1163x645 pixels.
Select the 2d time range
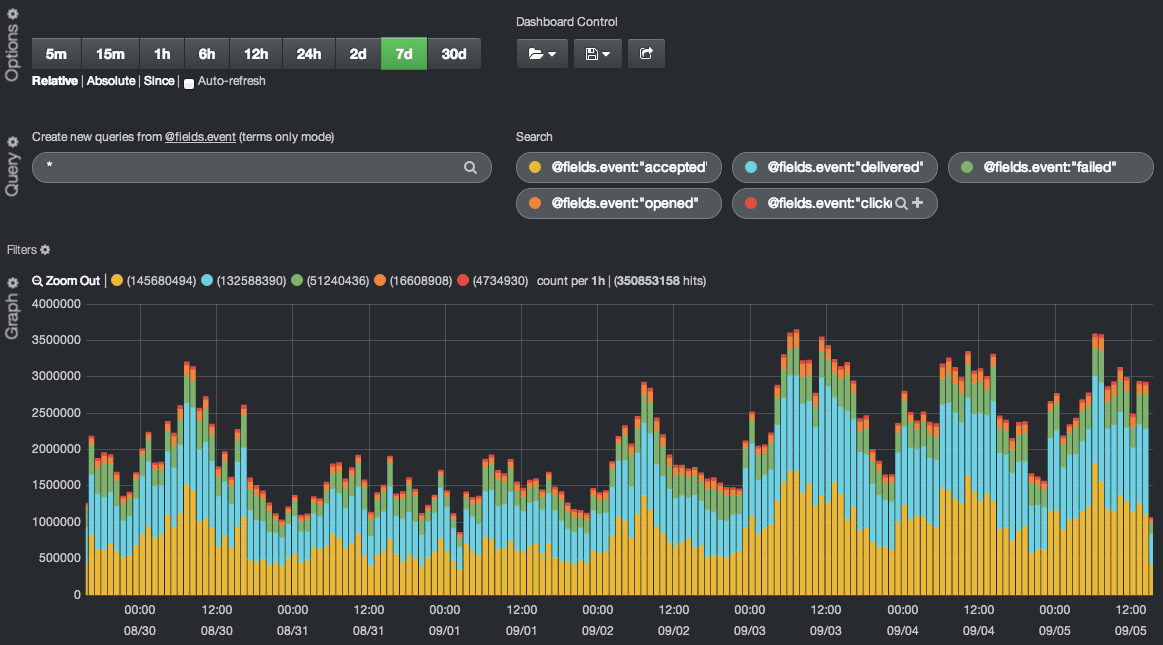(x=358, y=53)
